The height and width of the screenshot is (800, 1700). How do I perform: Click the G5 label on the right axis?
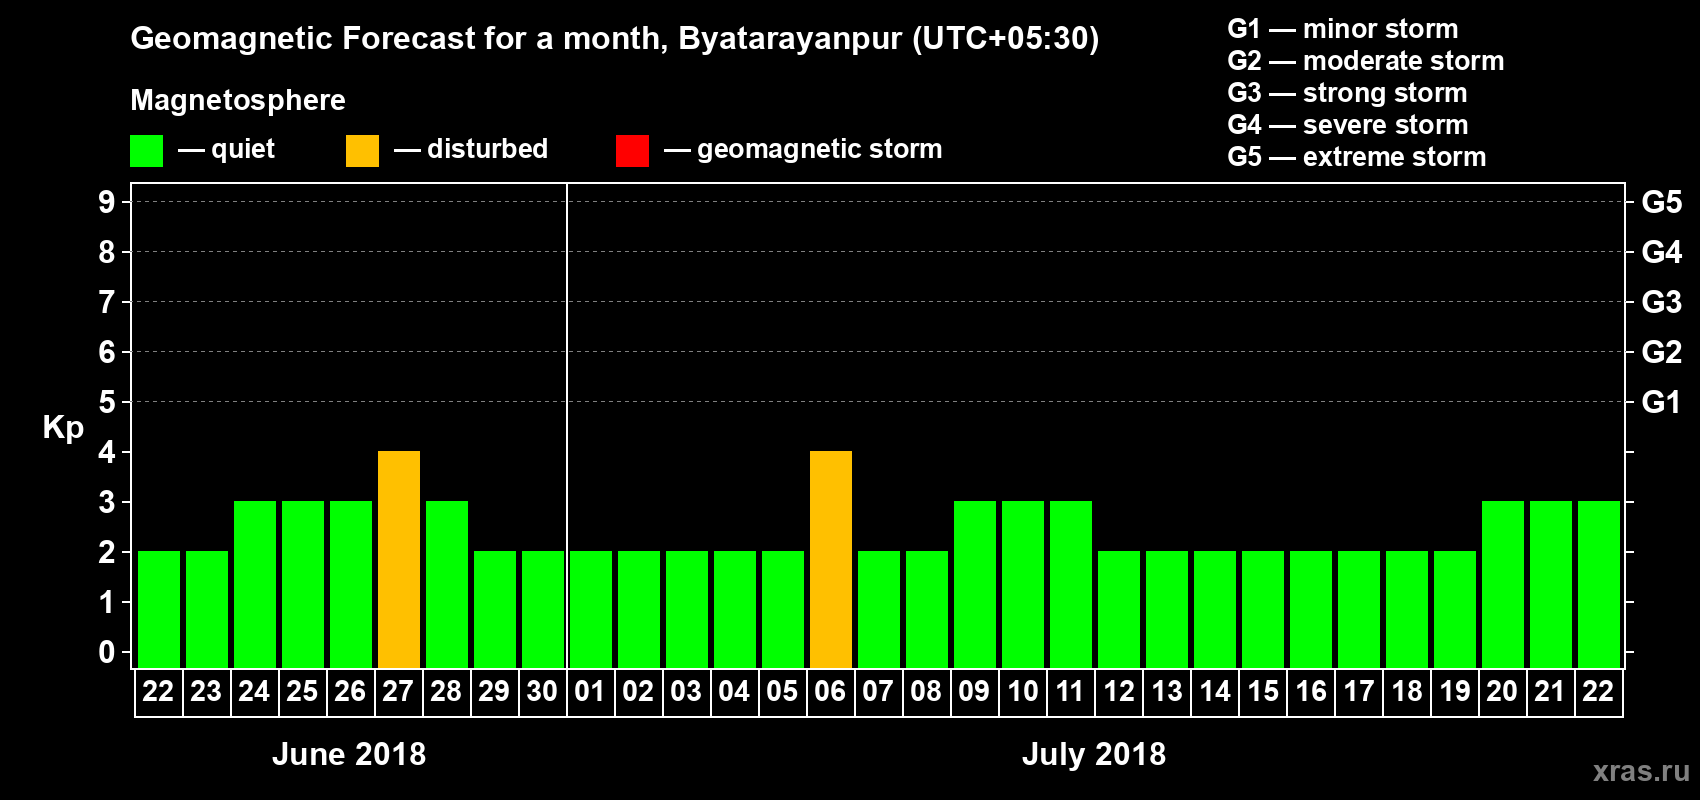[x=1662, y=202]
